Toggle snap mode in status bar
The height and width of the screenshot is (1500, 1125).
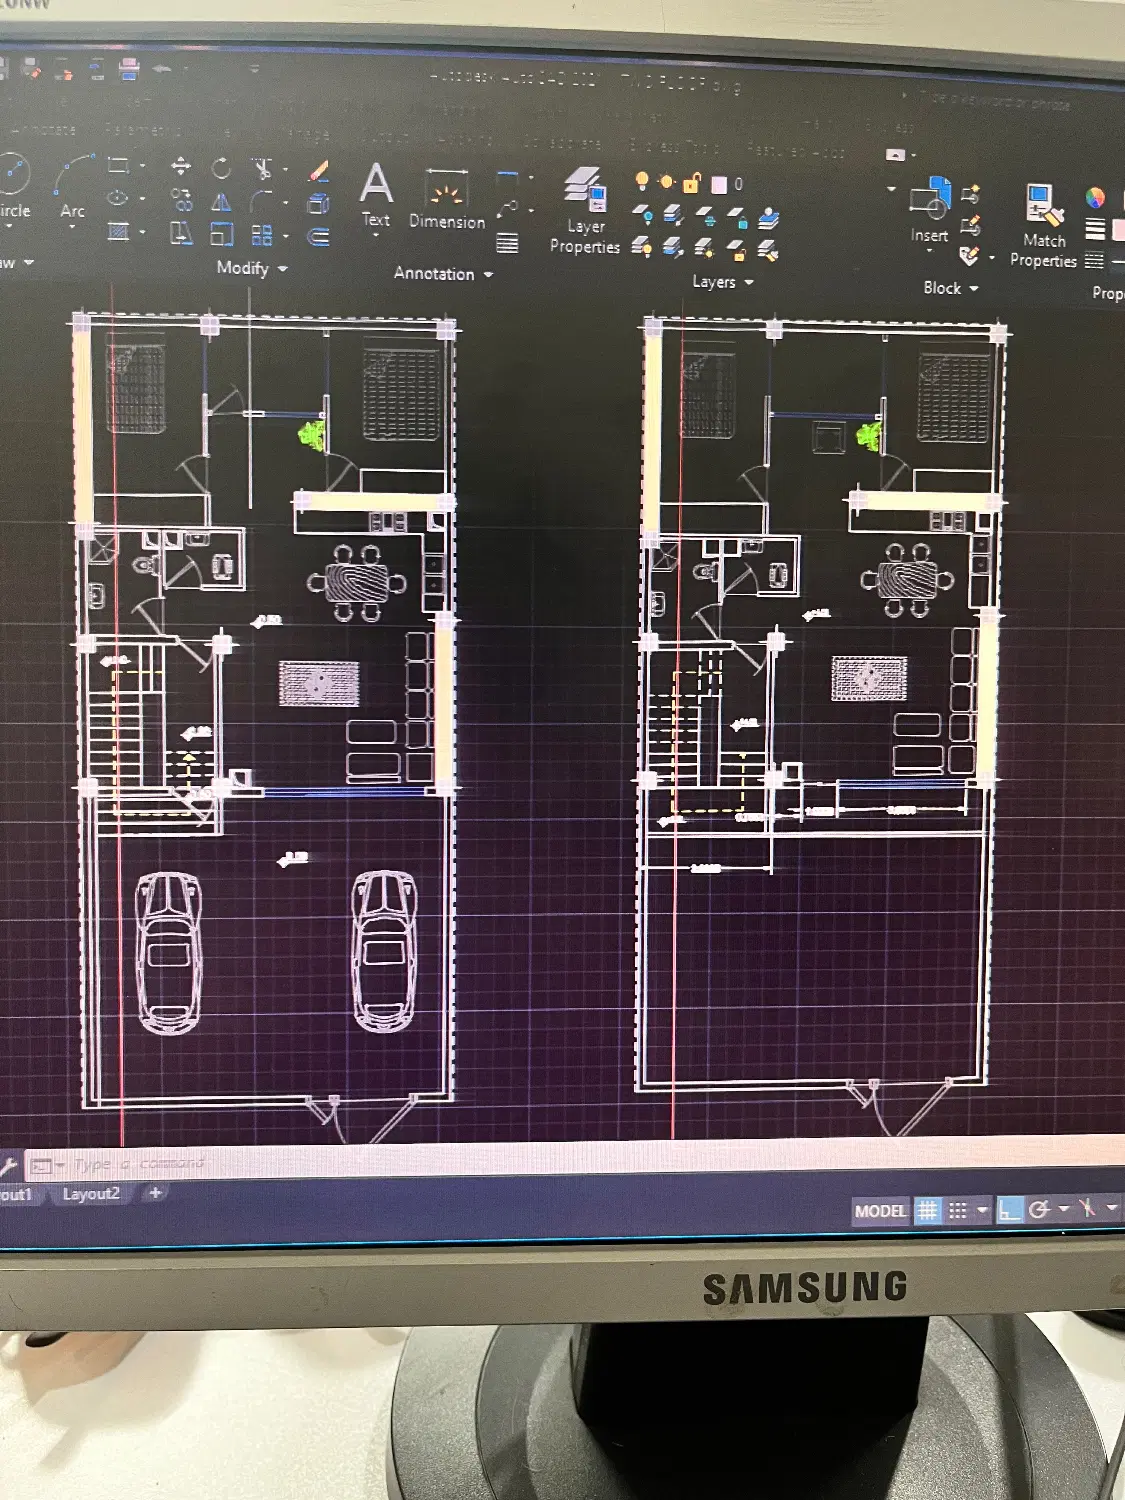[x=958, y=1211]
